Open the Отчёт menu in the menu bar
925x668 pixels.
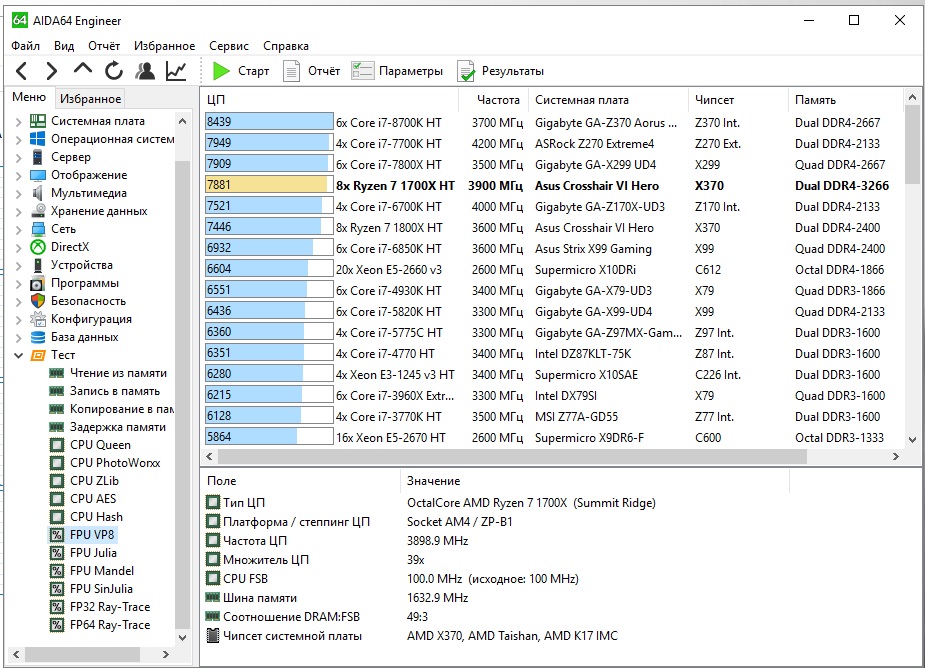(104, 45)
